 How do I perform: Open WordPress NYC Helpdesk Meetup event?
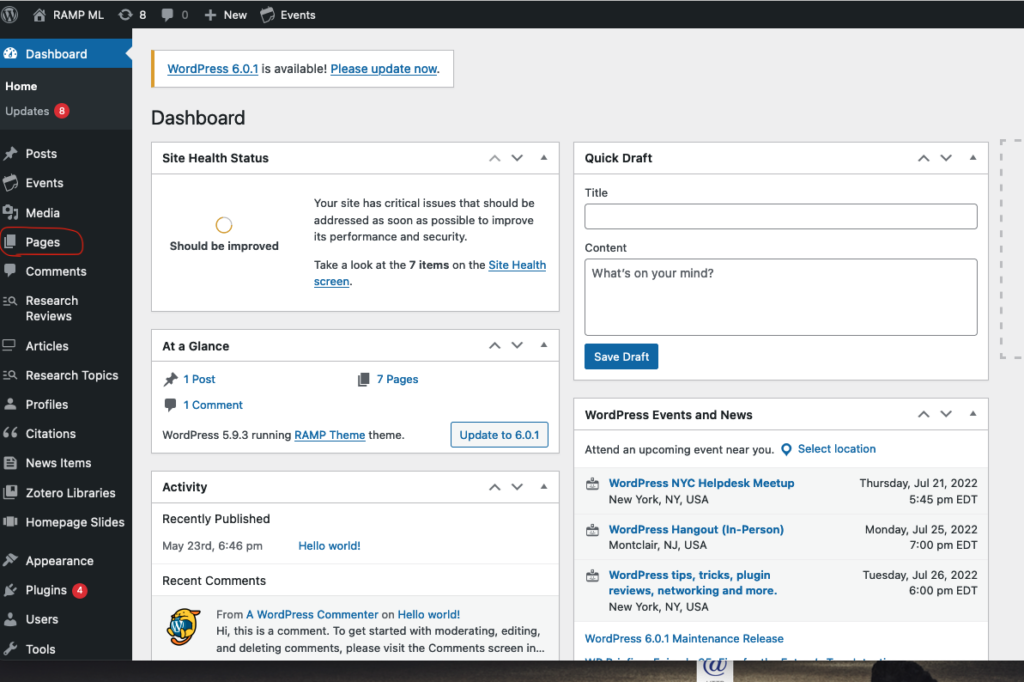pos(701,483)
